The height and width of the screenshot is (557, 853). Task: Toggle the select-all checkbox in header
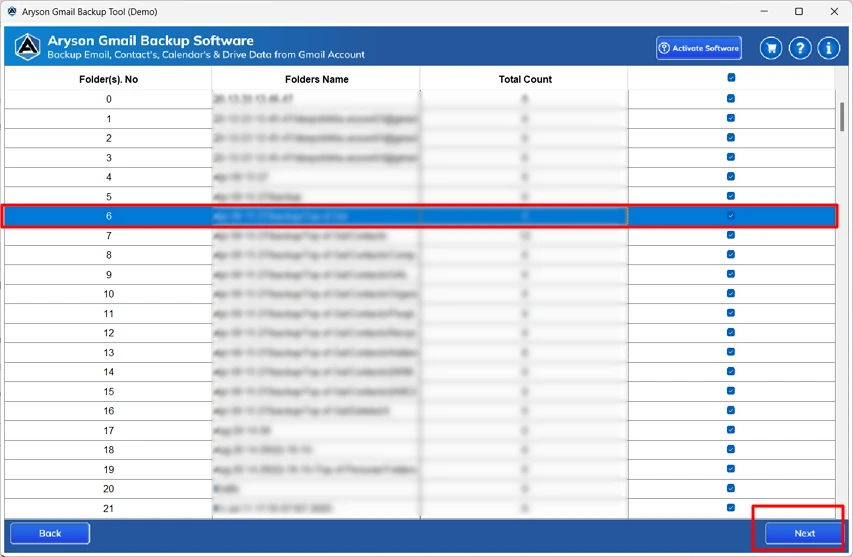[731, 78]
